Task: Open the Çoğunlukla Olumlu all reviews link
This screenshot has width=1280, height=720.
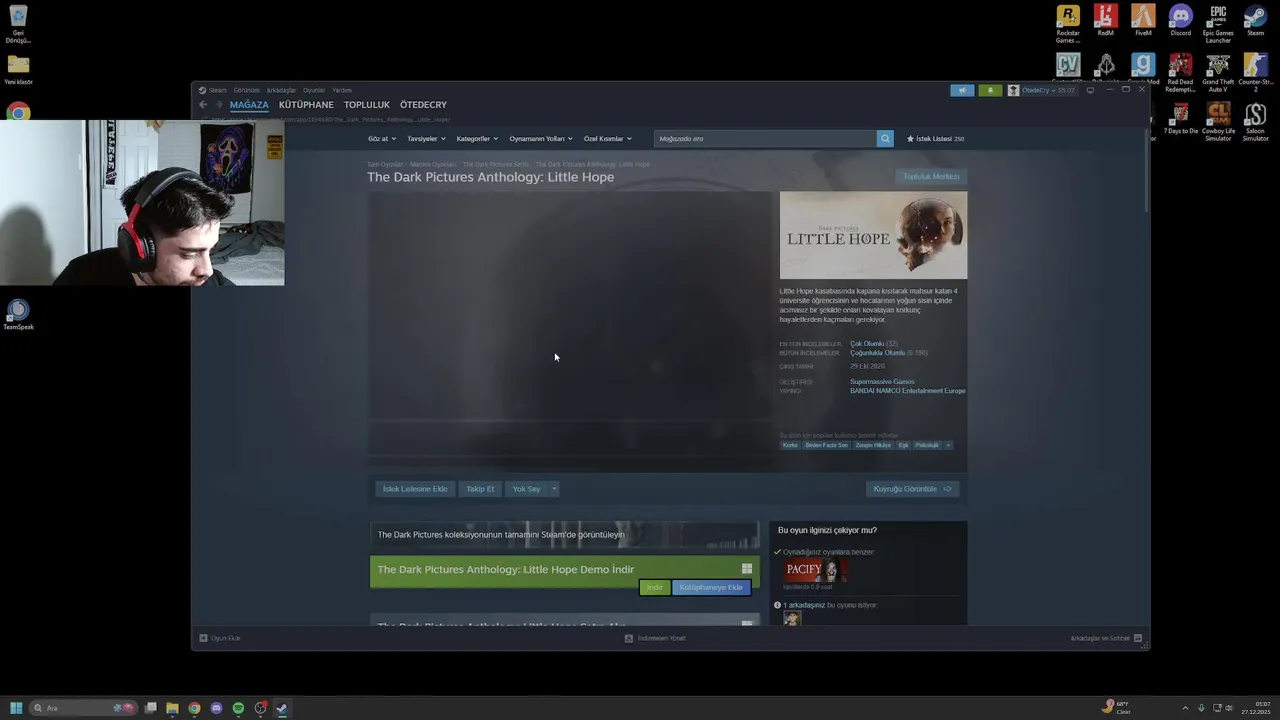Action: 877,353
